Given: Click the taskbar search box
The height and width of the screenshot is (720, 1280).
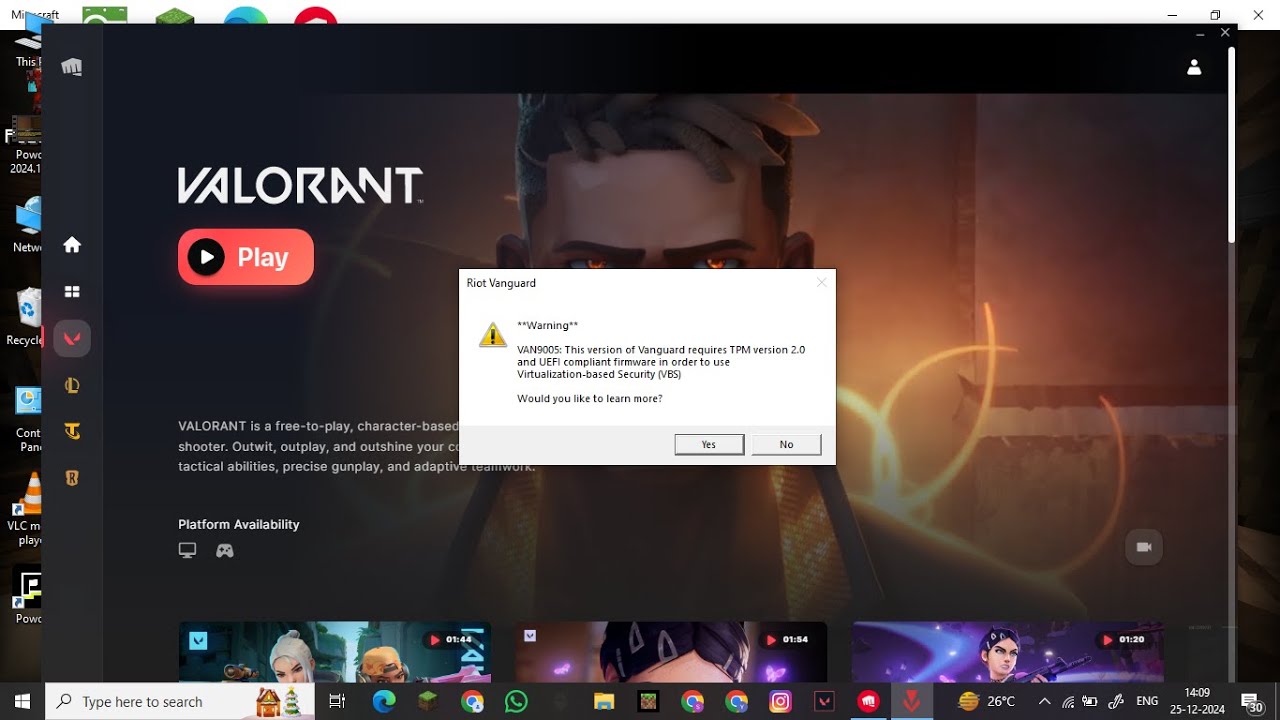Looking at the screenshot, I should click(180, 701).
